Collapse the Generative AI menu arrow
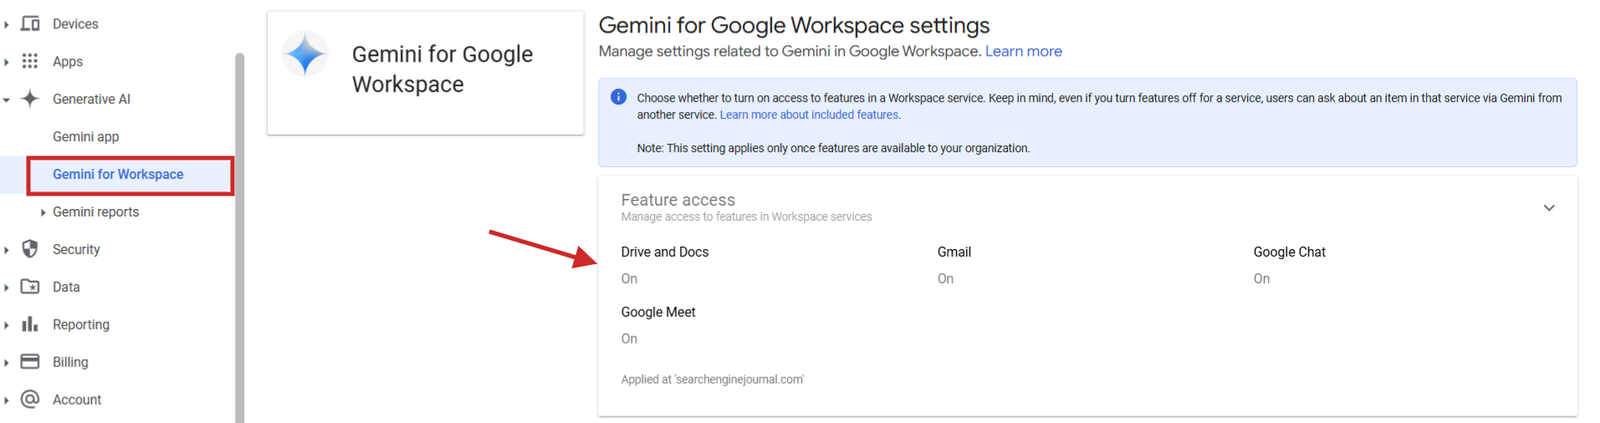Viewport: 1600px width, 423px height. pyautogui.click(x=6, y=99)
